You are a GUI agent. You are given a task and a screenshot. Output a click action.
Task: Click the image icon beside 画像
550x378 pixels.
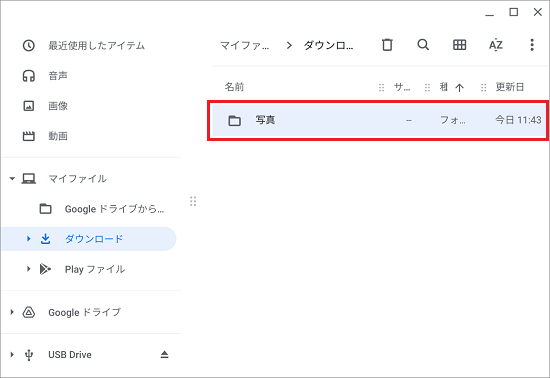[x=29, y=106]
